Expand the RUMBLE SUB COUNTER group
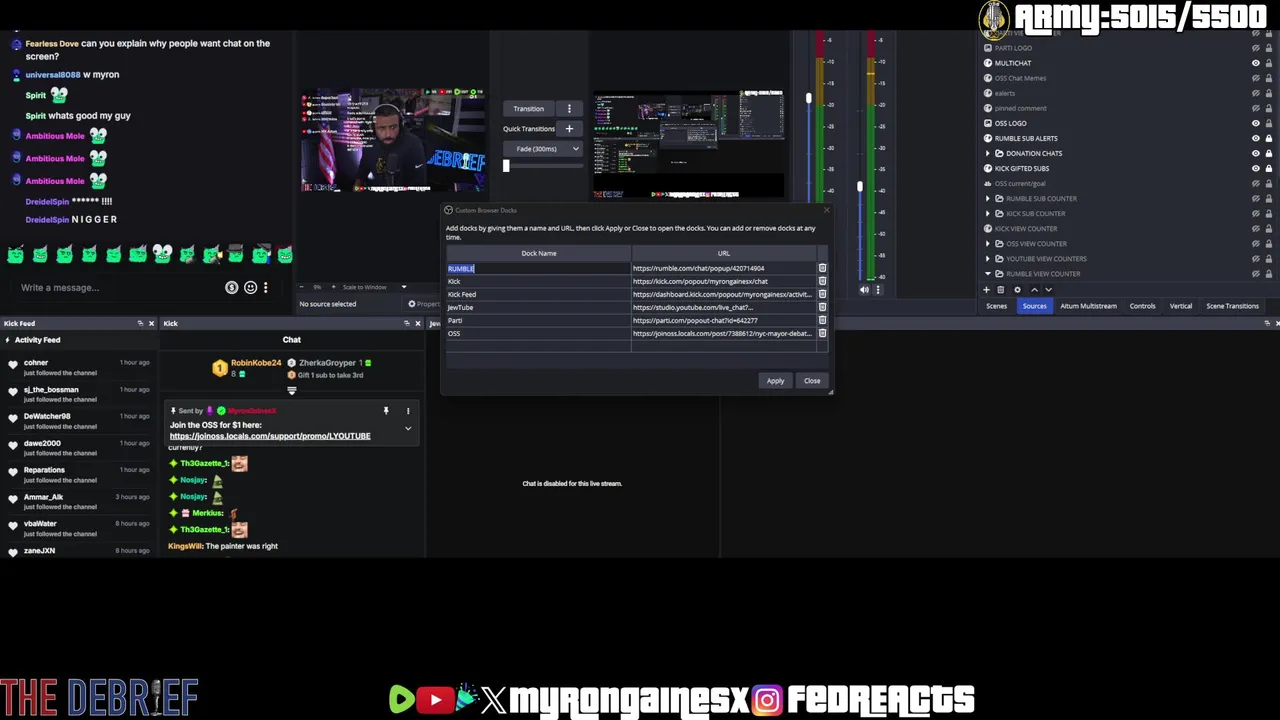The image size is (1280, 720). (x=987, y=198)
